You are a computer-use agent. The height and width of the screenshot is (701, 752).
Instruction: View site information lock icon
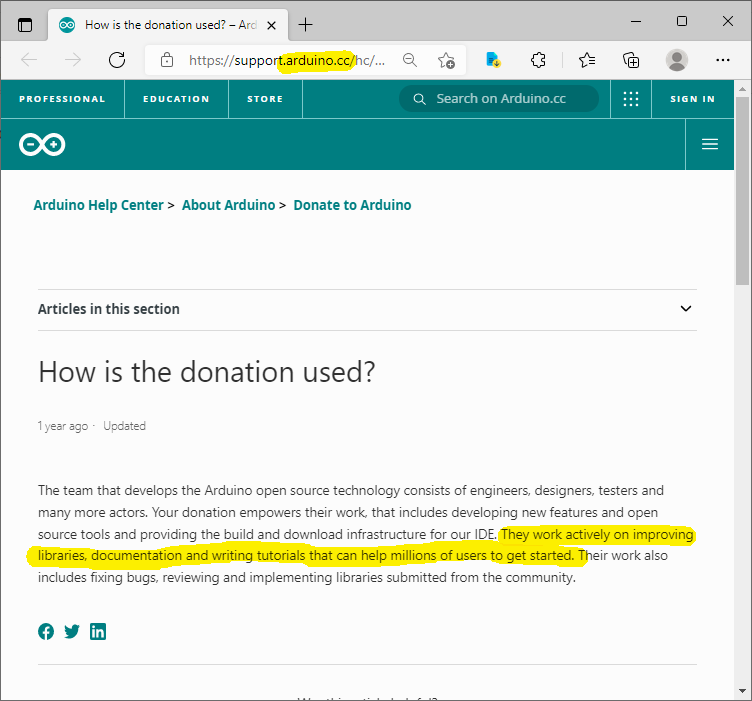click(167, 60)
